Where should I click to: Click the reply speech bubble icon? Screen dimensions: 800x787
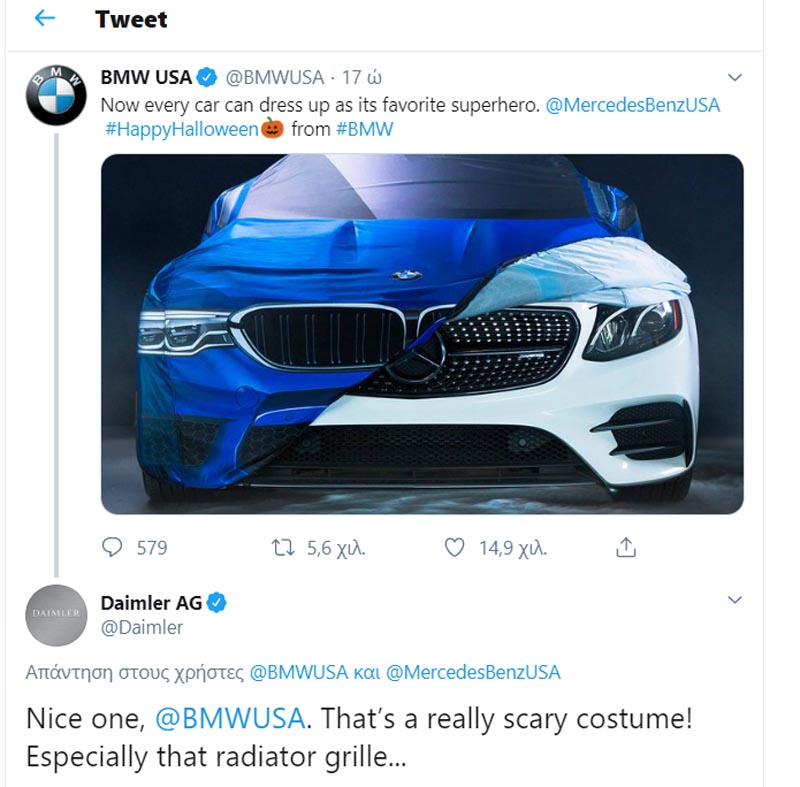pyautogui.click(x=113, y=547)
